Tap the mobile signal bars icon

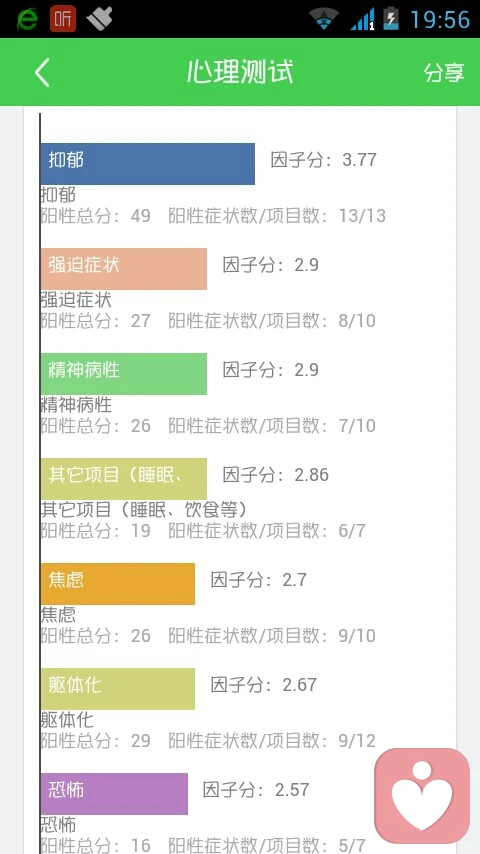(x=362, y=19)
